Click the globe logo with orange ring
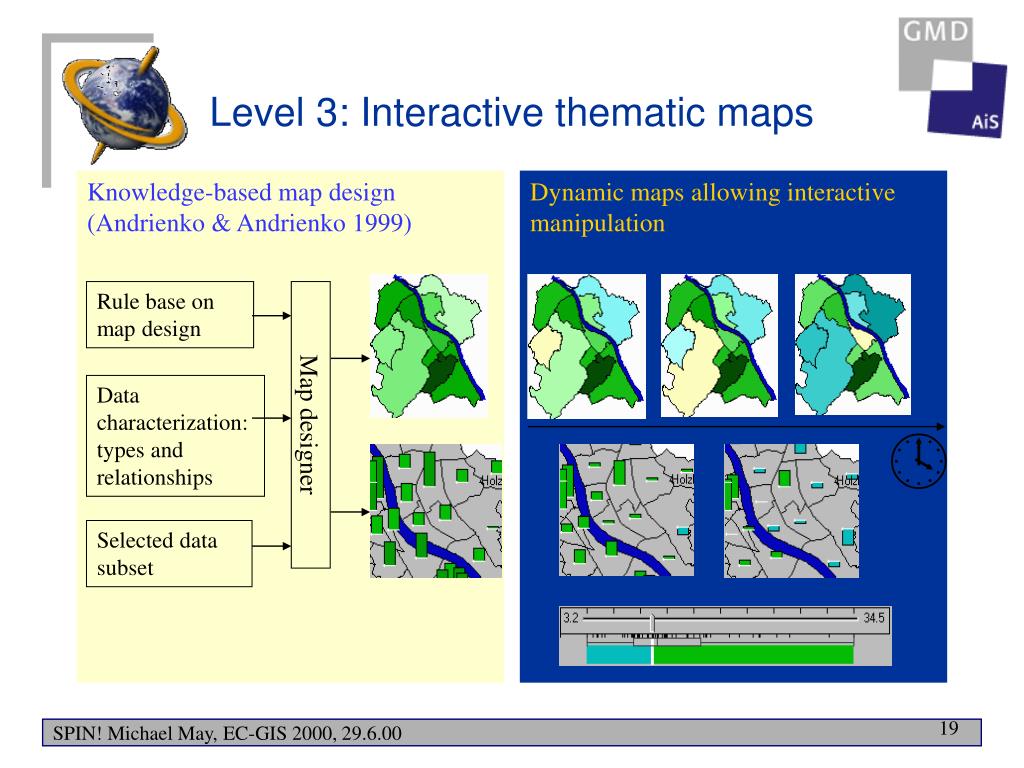1024x768 pixels. (124, 104)
